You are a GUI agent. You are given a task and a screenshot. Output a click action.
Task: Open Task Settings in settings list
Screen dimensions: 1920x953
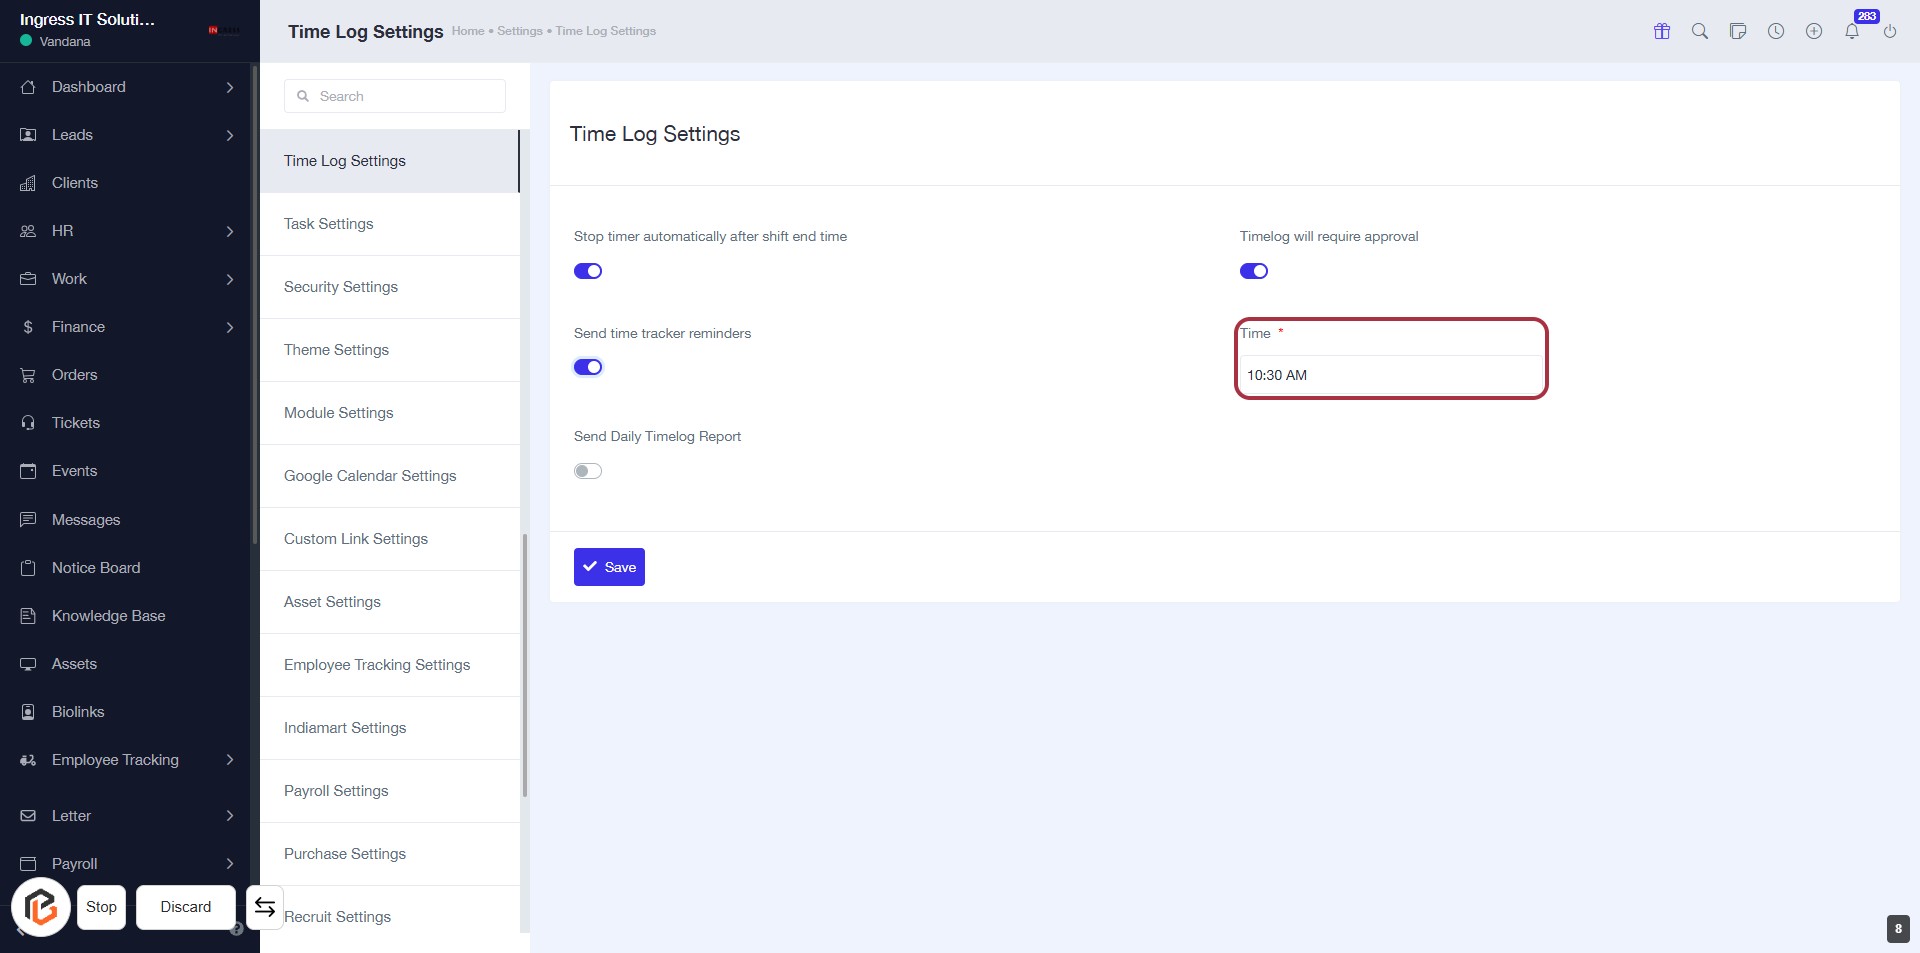329,224
